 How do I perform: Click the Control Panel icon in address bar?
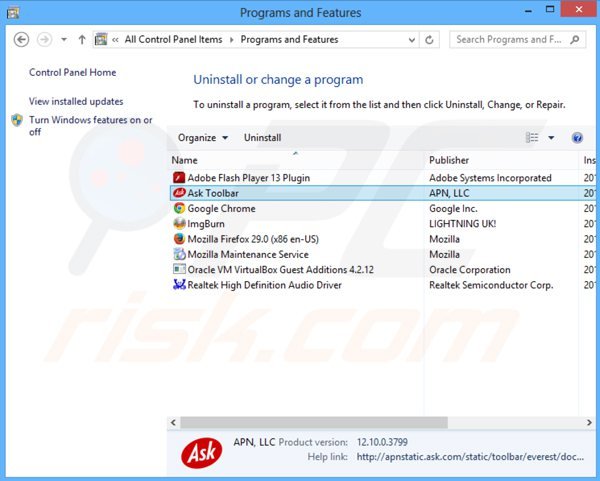tap(101, 39)
